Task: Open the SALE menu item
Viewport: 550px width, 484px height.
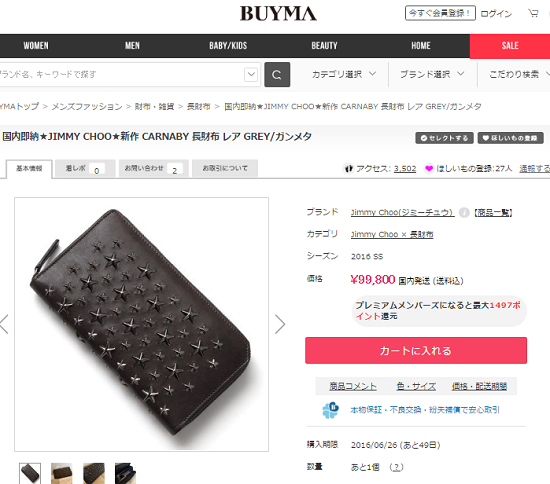Action: click(x=510, y=46)
